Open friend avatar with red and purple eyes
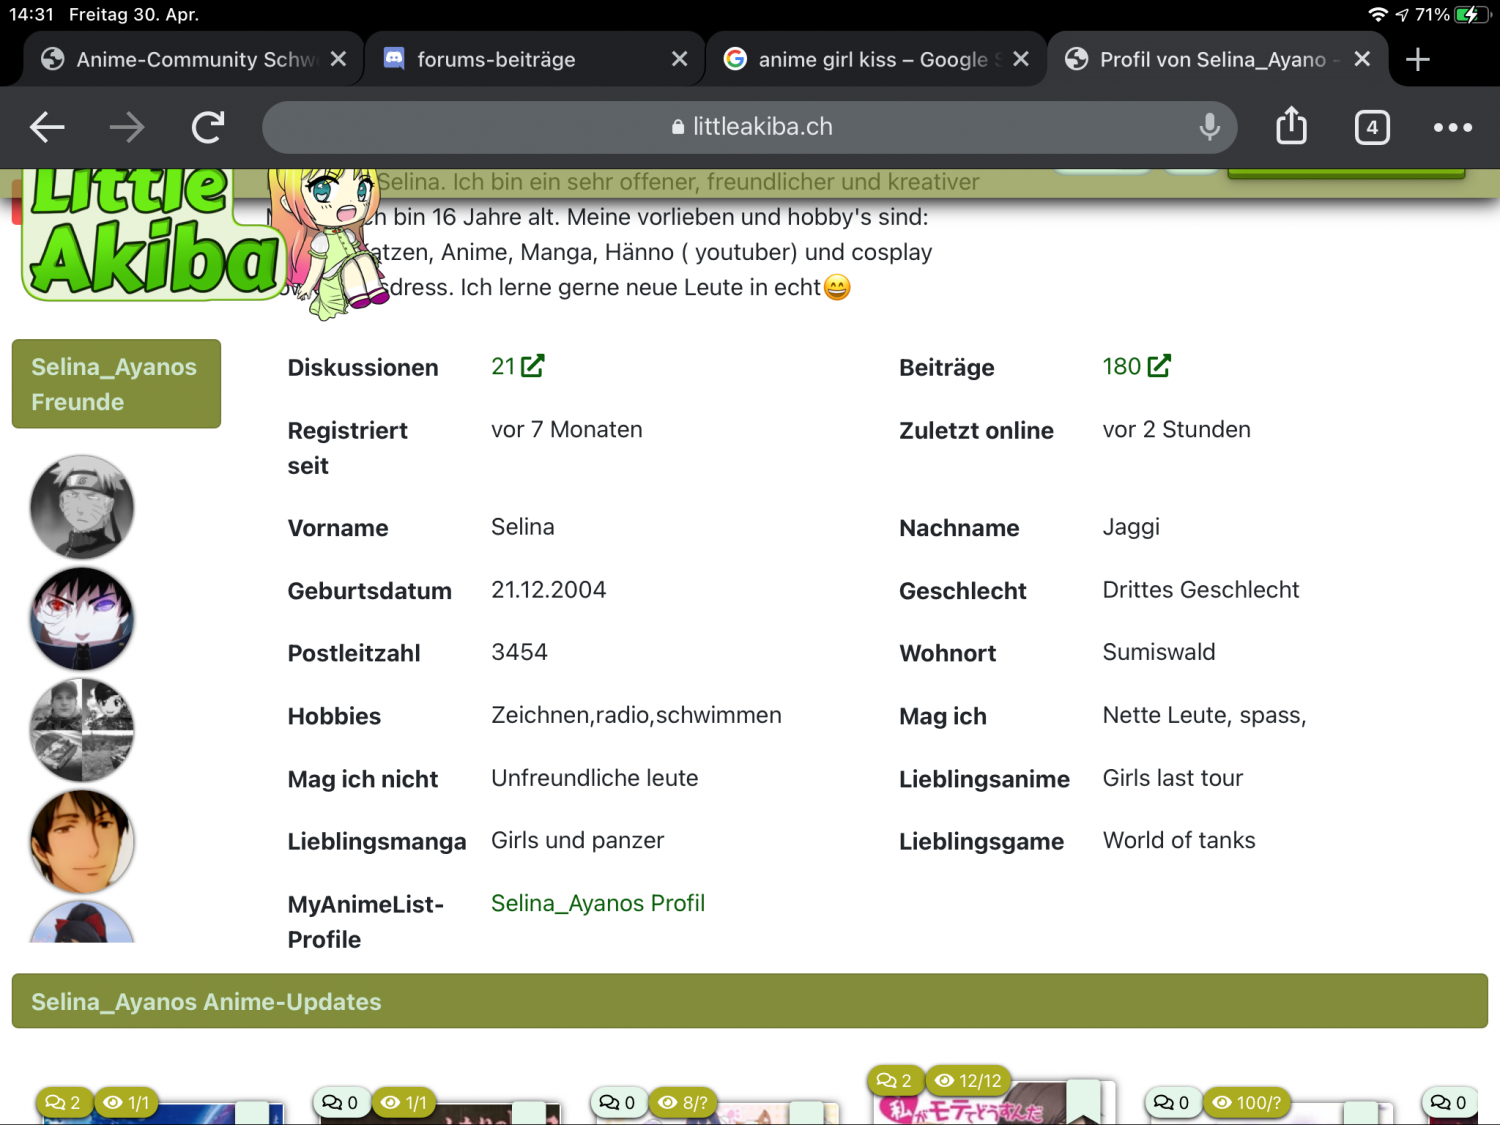 click(x=82, y=619)
